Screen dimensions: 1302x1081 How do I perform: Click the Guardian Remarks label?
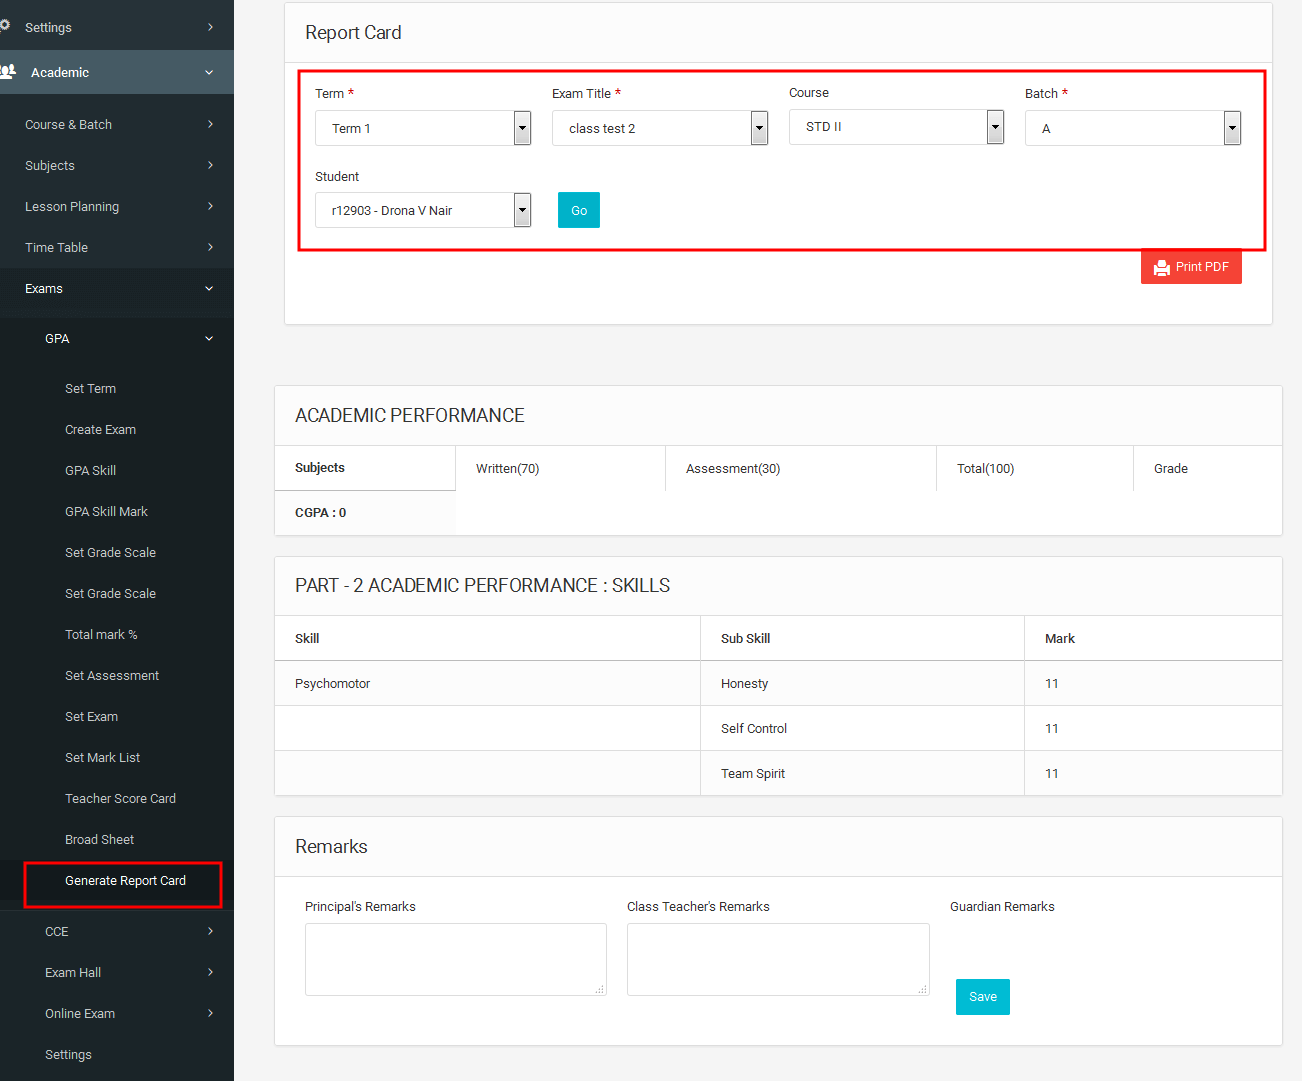coord(1002,906)
